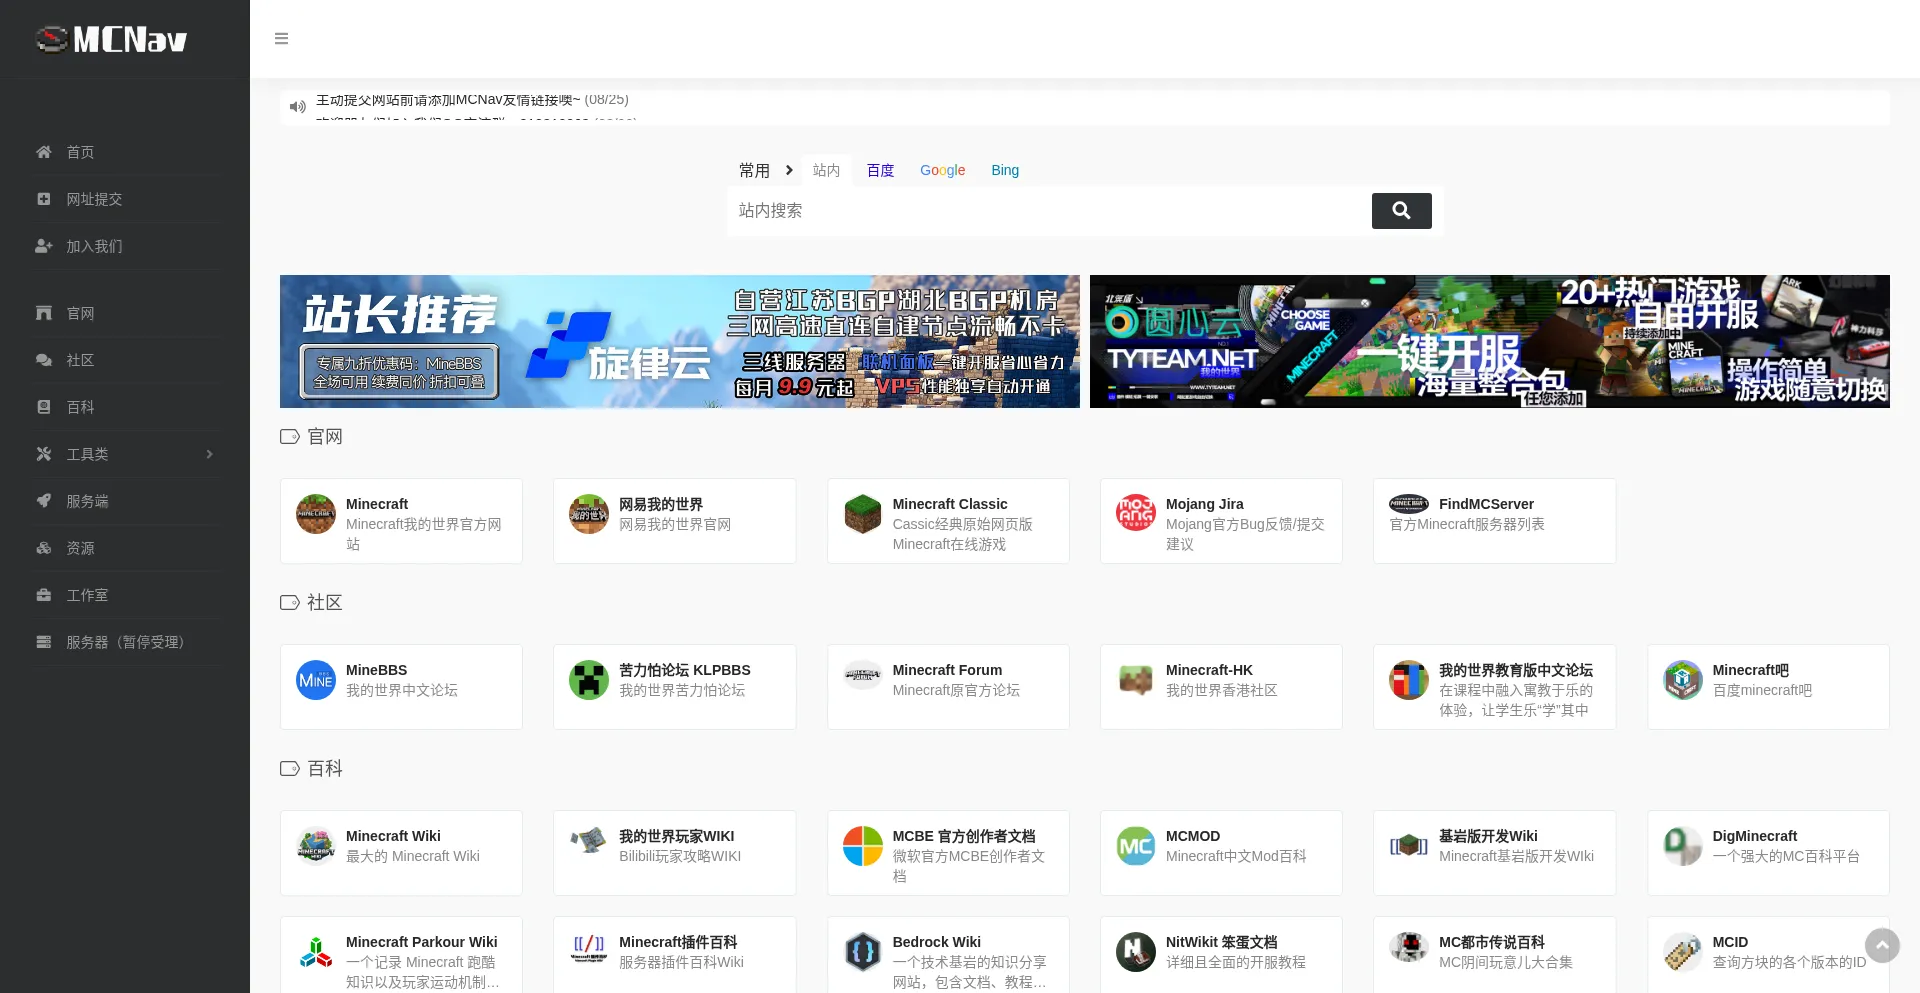This screenshot has height=993, width=1920.
Task: Open the MineBBS link title
Action: 377,670
